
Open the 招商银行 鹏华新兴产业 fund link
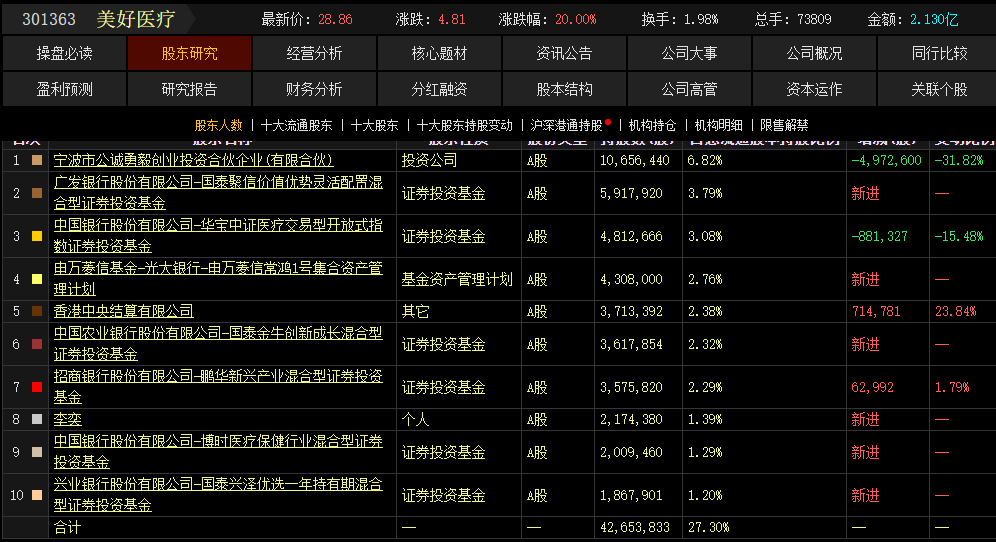[219, 387]
